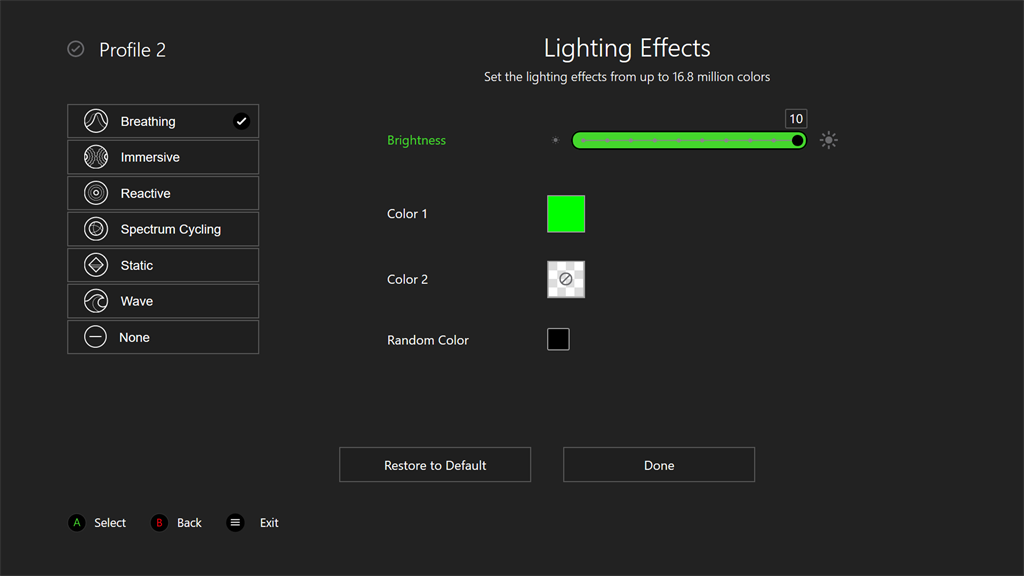This screenshot has width=1024, height=576.
Task: Click the Exit menu lines icon
Action: (235, 522)
